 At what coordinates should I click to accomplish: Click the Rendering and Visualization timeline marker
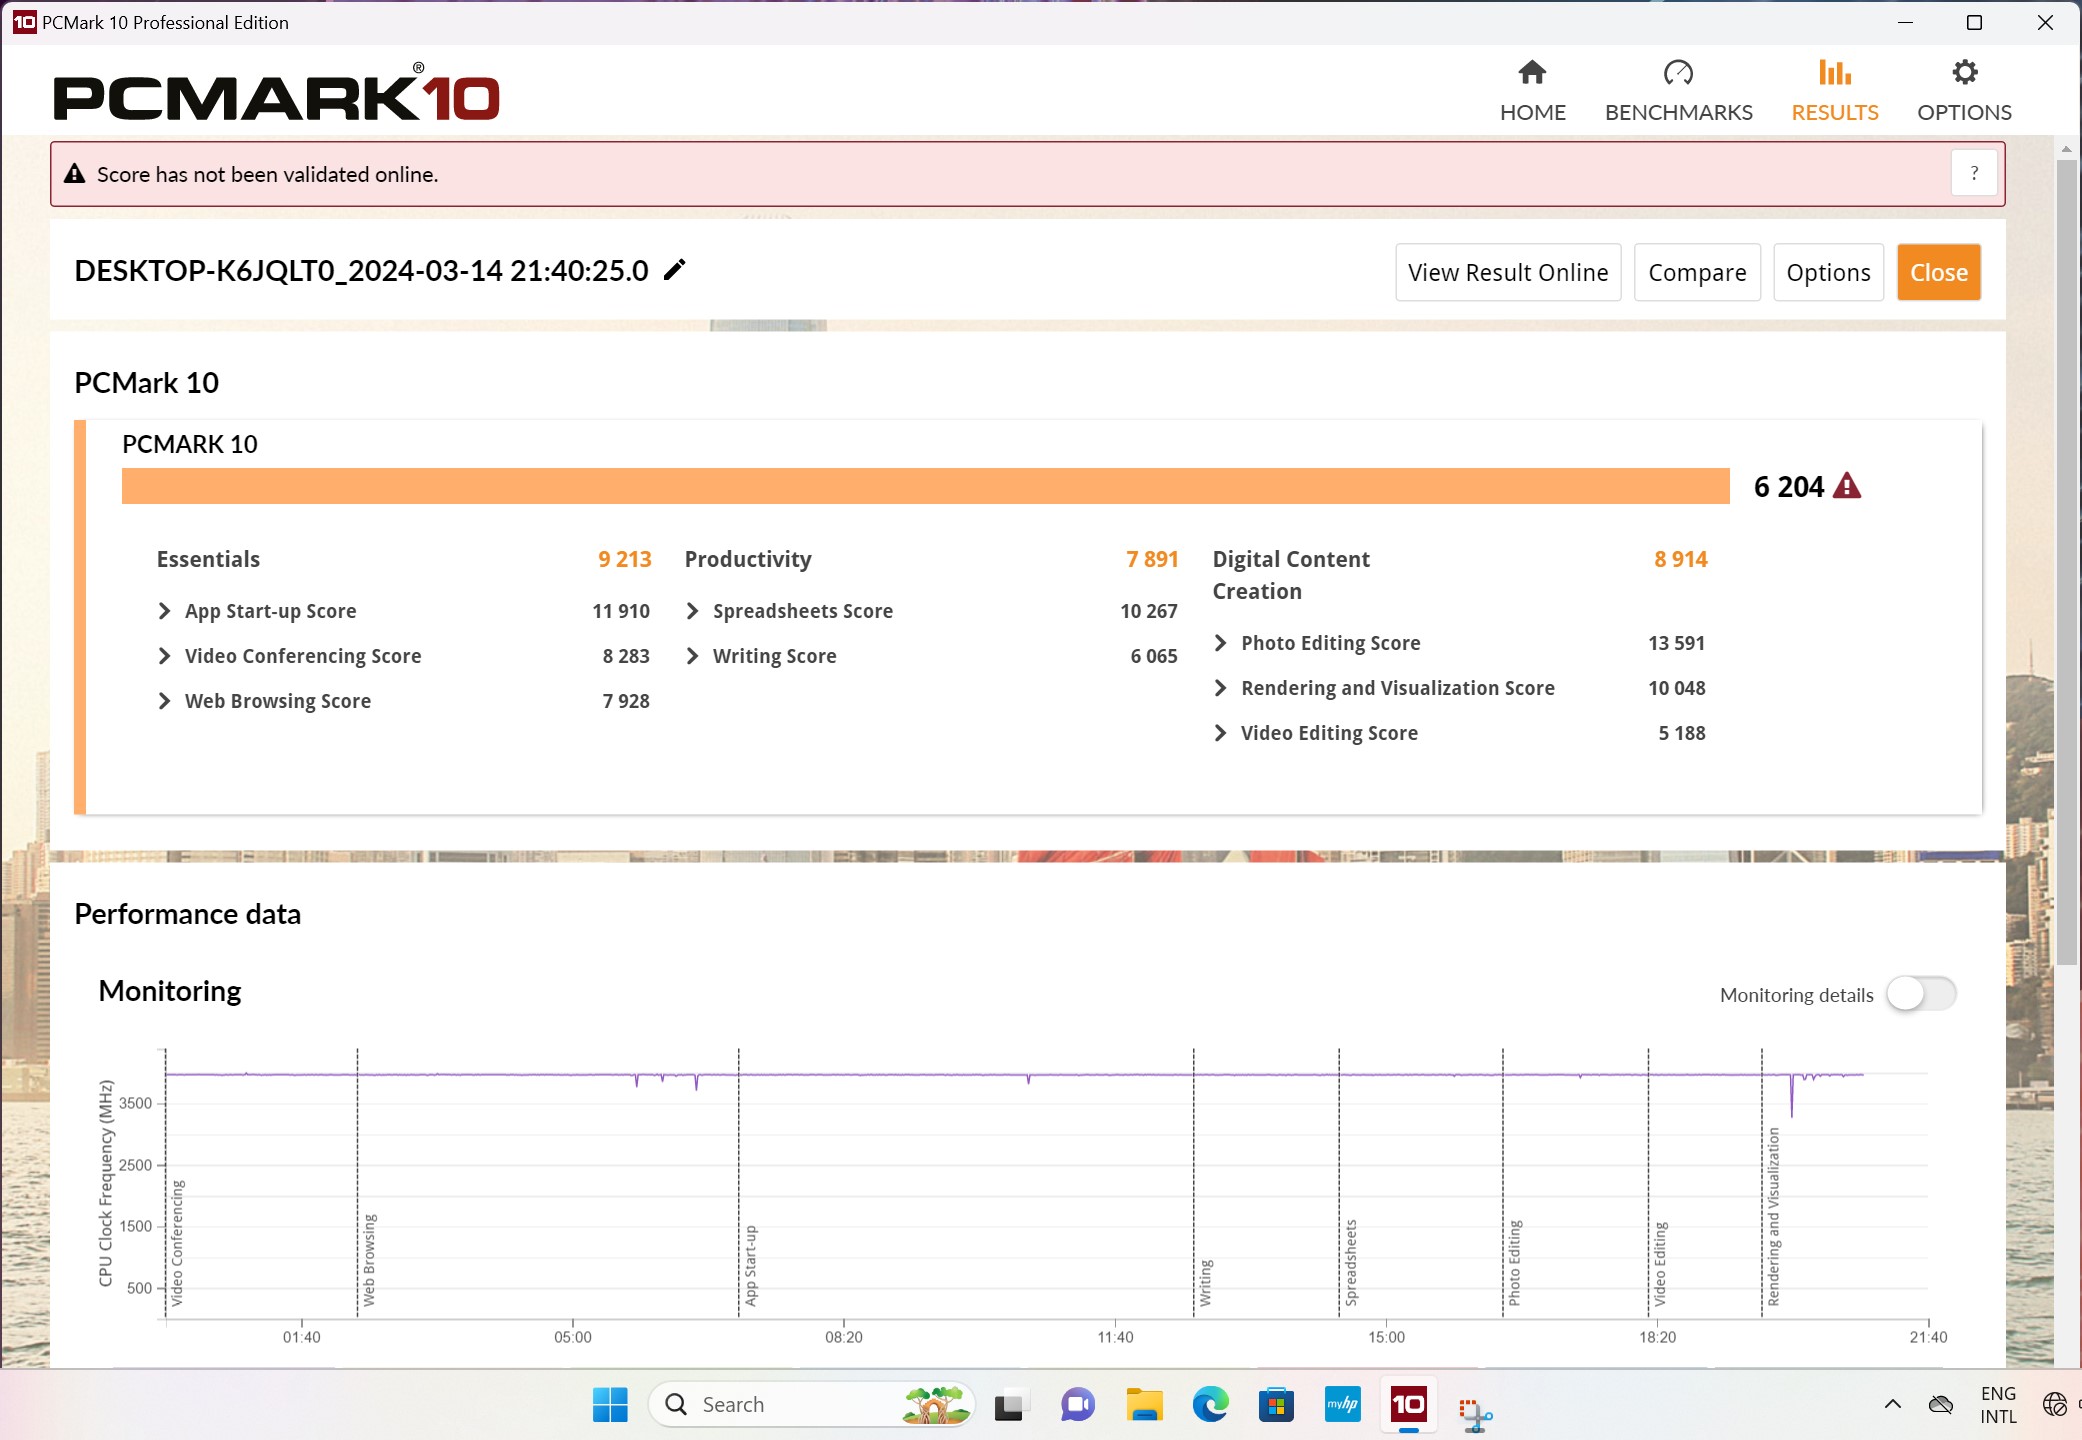tap(1773, 1216)
